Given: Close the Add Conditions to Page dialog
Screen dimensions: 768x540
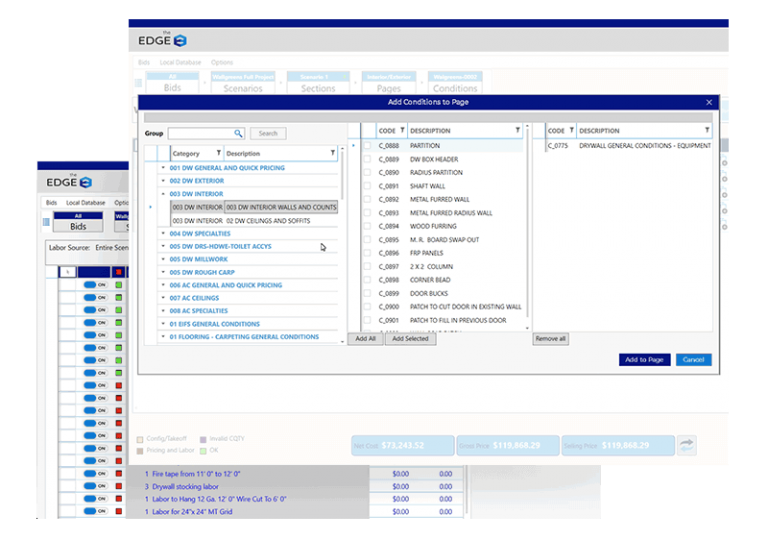Looking at the screenshot, I should (x=709, y=102).
